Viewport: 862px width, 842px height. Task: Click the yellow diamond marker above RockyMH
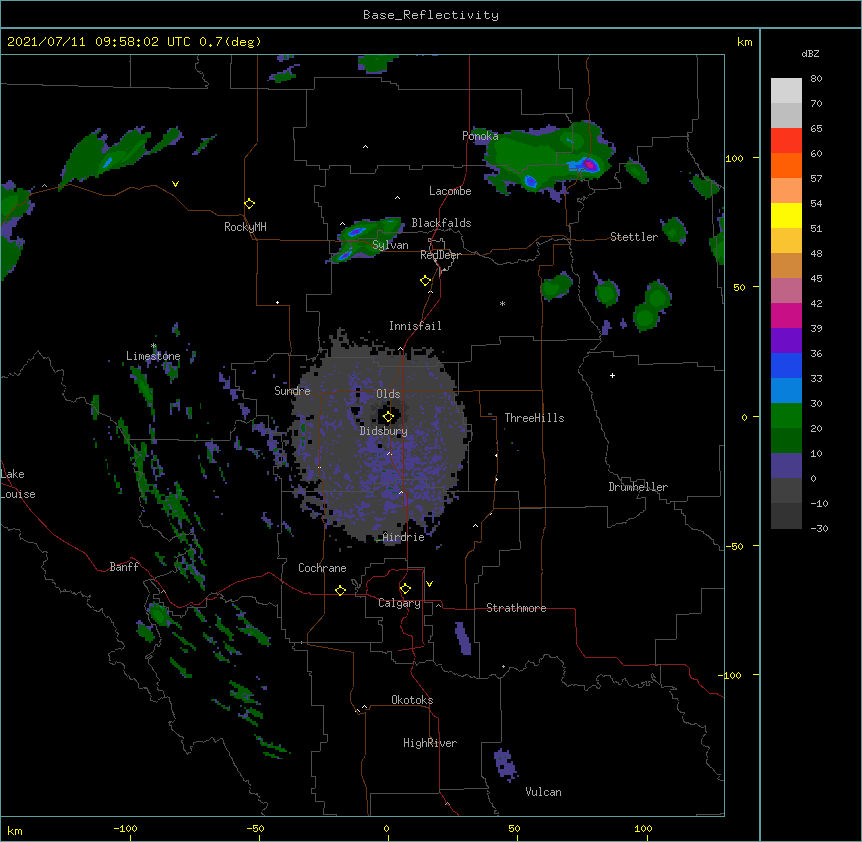point(250,204)
